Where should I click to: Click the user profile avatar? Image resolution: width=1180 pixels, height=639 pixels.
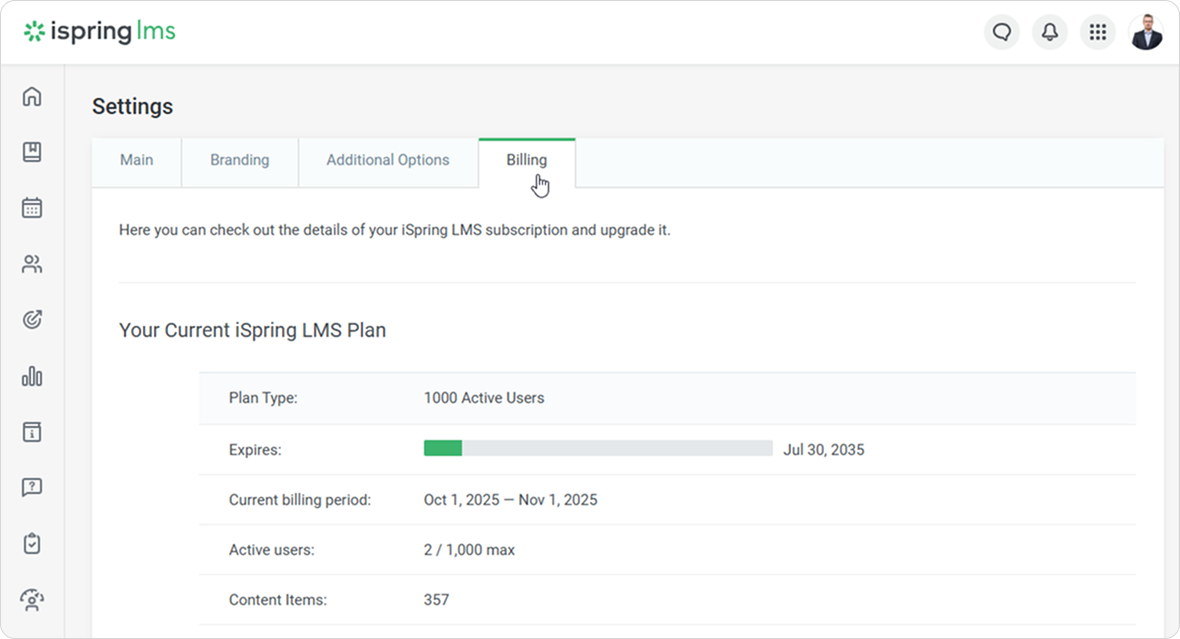[x=1146, y=33]
